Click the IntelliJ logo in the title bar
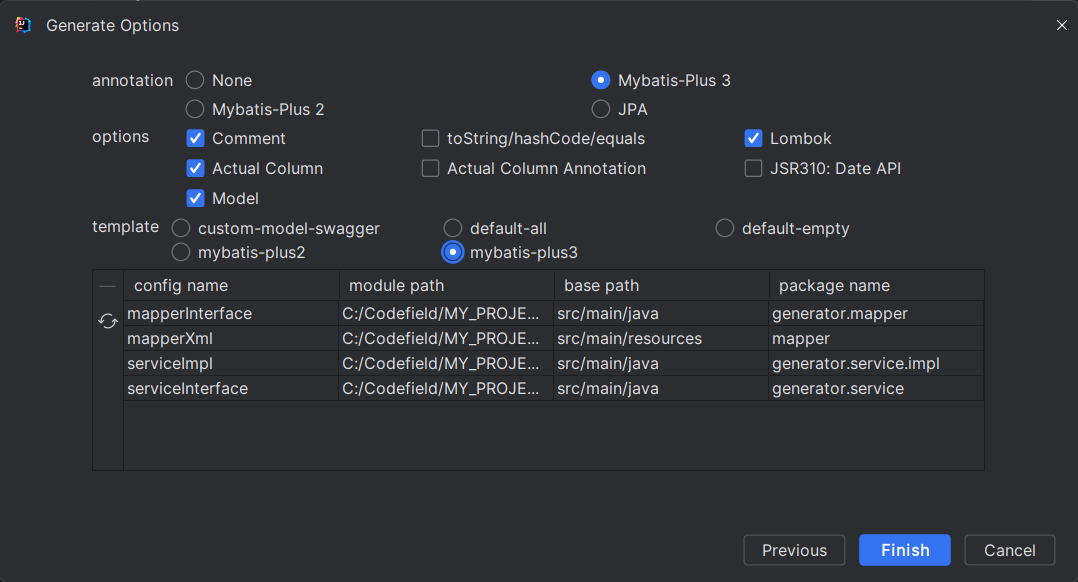 tap(24, 25)
